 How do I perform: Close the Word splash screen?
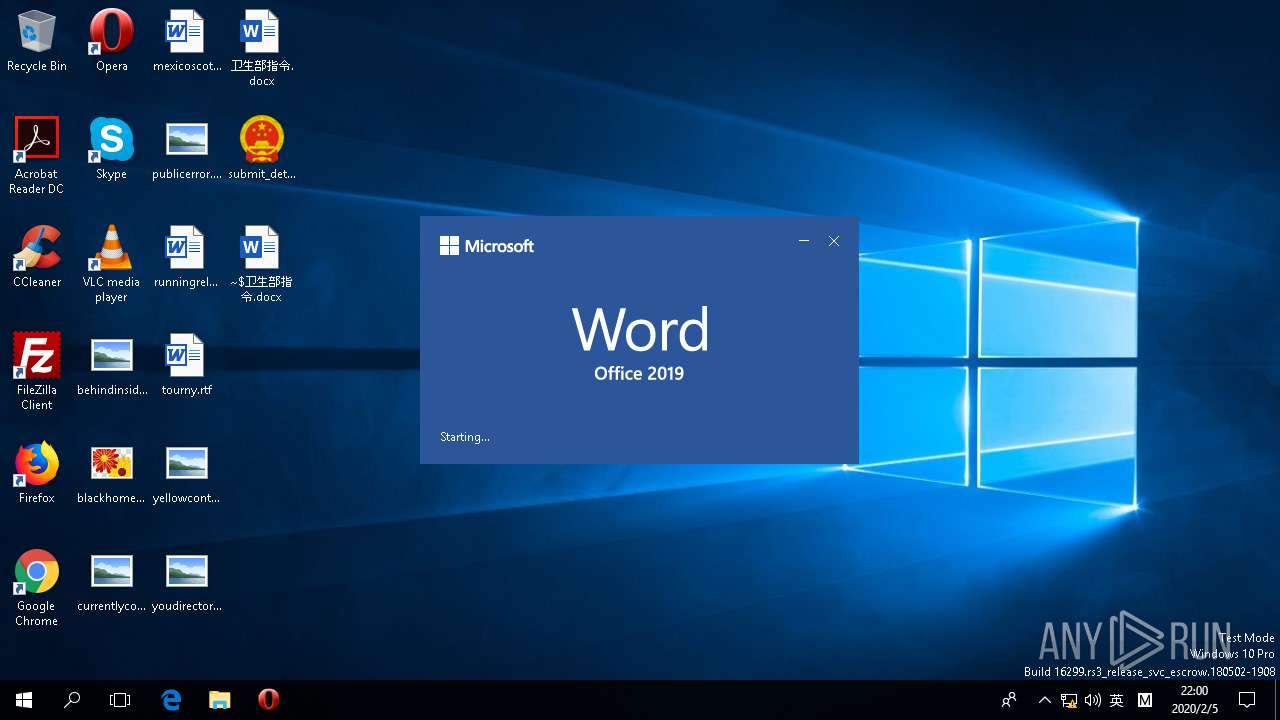834,241
